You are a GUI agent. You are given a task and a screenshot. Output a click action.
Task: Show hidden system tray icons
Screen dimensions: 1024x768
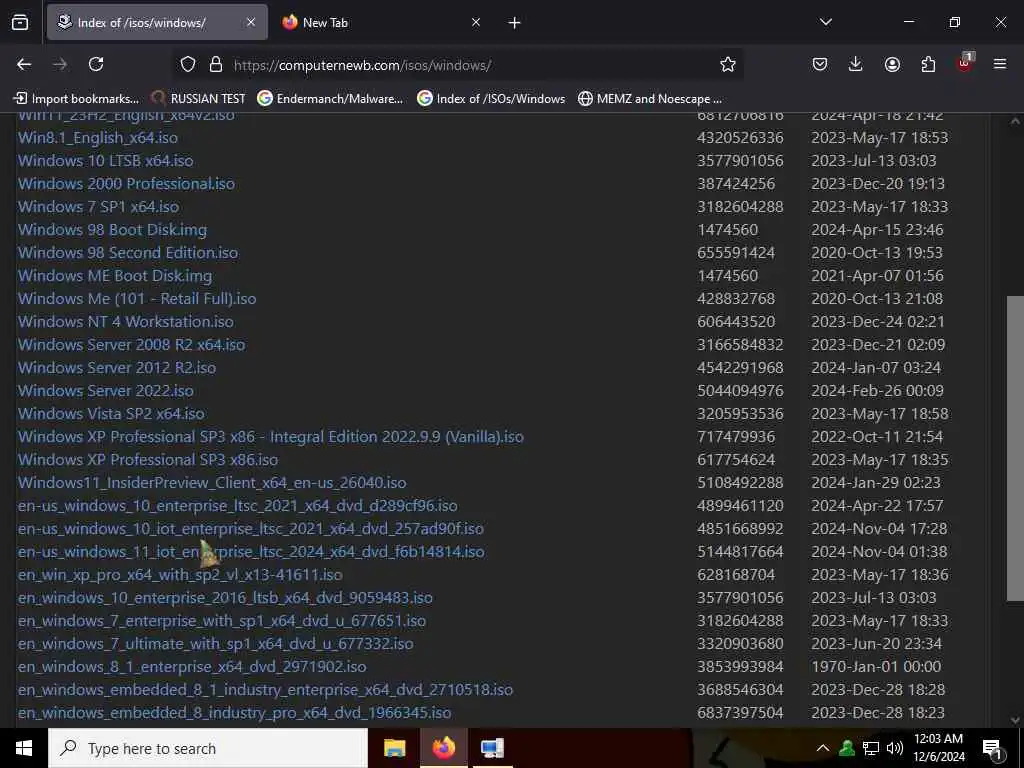(823, 748)
